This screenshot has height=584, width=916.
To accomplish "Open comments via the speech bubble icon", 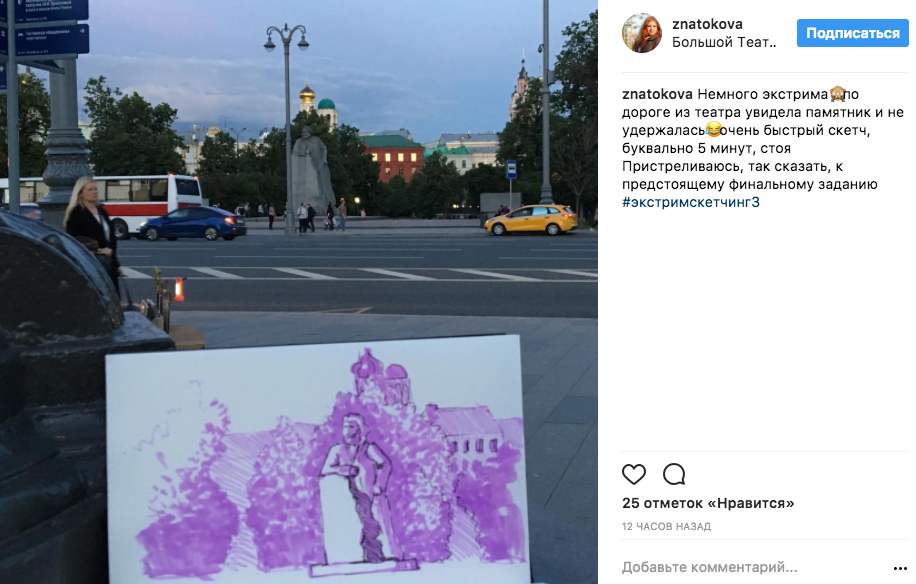I will pos(674,474).
